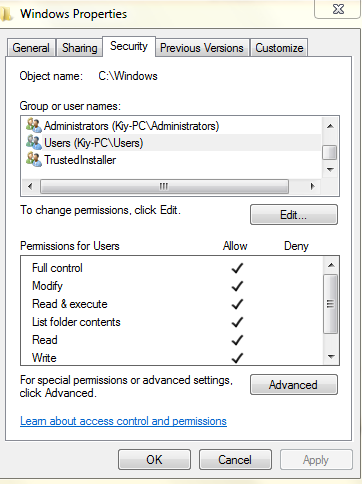Select the TrustedInstaller user icon
This screenshot has height=484, width=362.
34,159
